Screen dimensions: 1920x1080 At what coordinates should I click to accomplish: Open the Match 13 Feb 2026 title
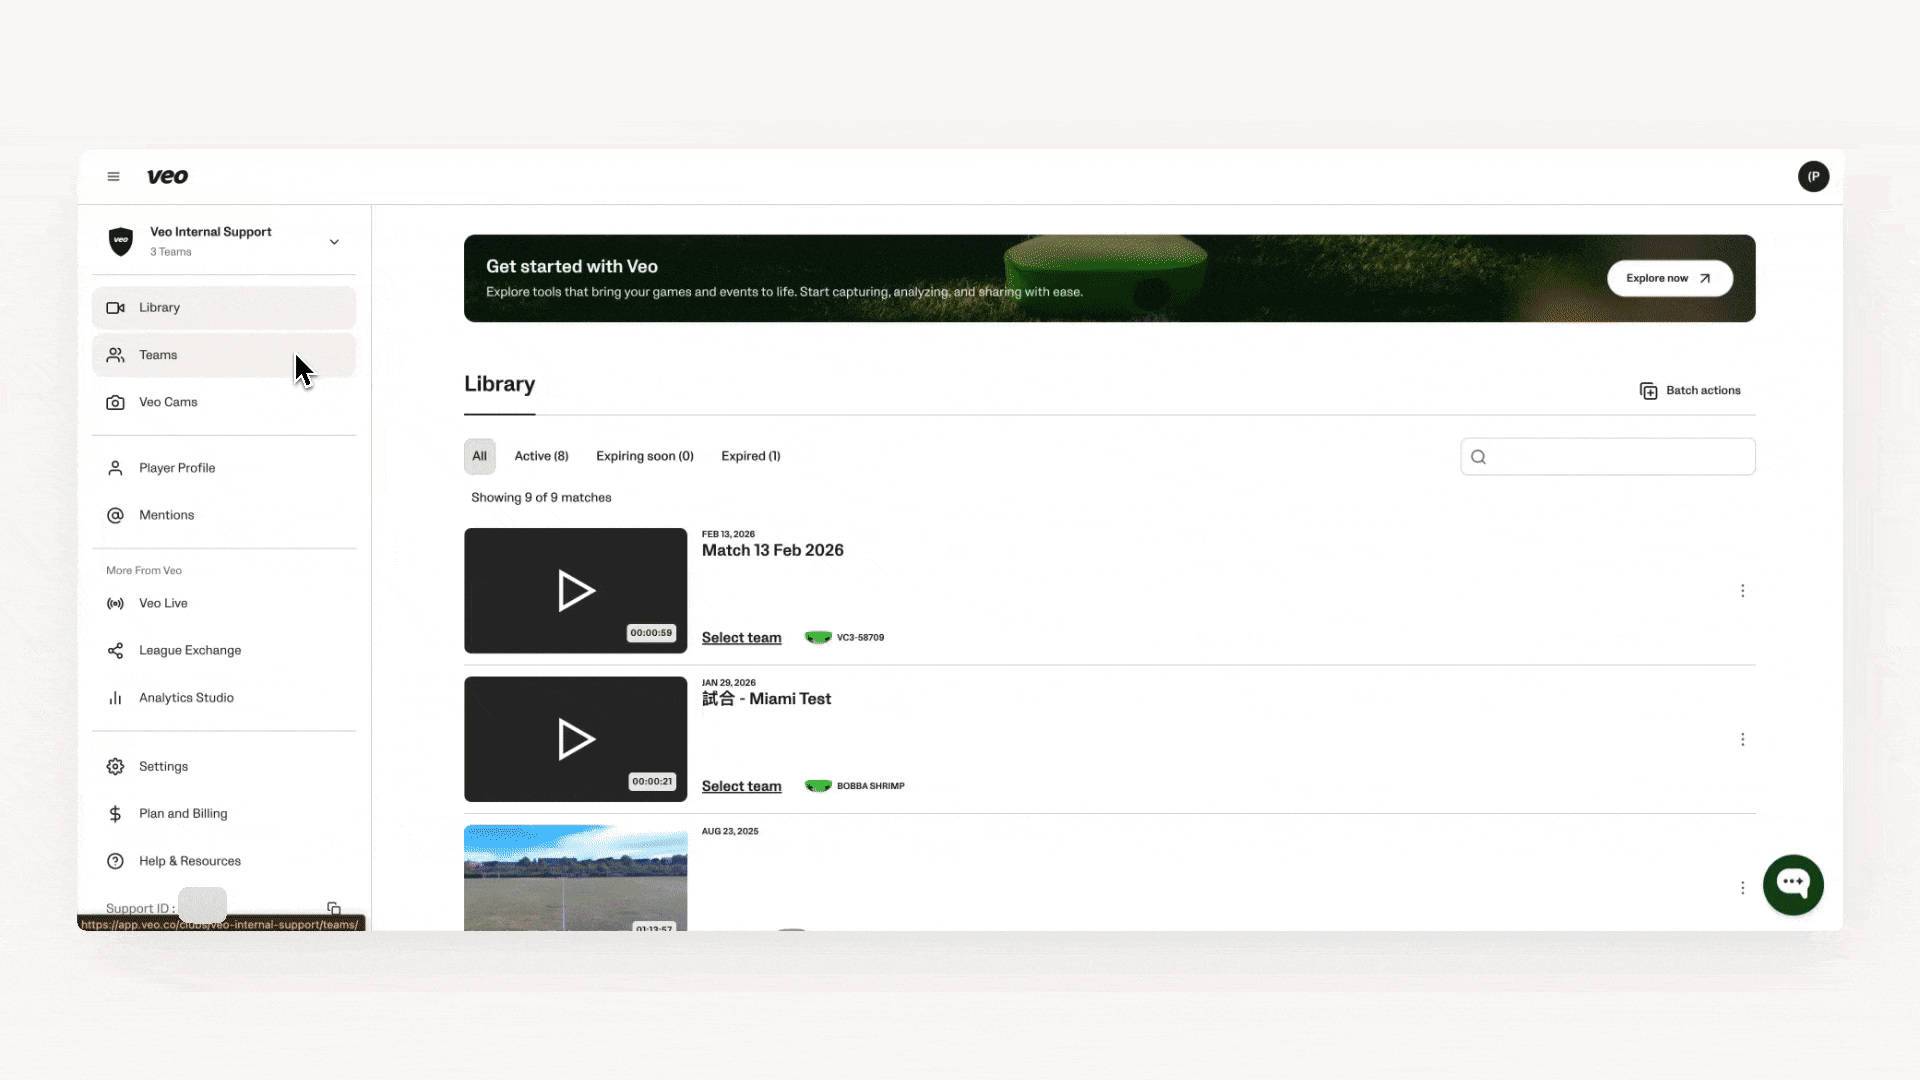pos(772,551)
